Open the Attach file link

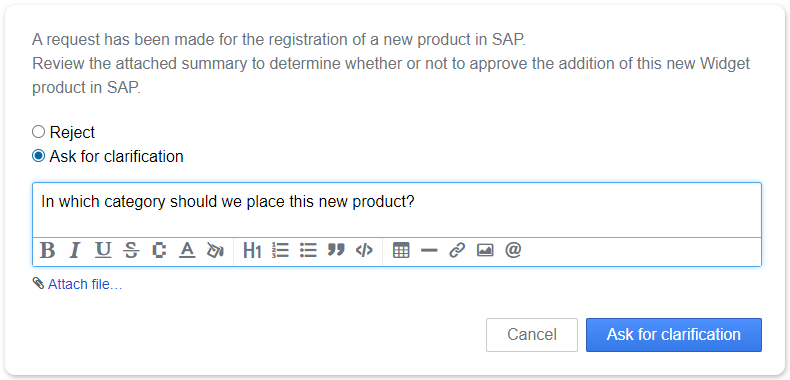coord(85,285)
